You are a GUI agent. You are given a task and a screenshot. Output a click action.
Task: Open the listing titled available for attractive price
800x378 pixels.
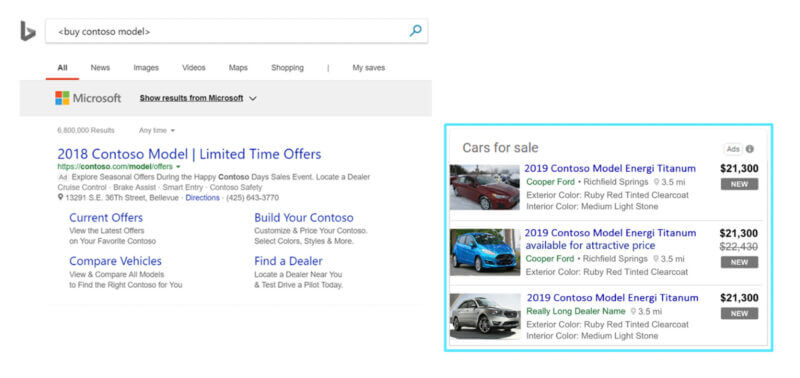pos(611,239)
